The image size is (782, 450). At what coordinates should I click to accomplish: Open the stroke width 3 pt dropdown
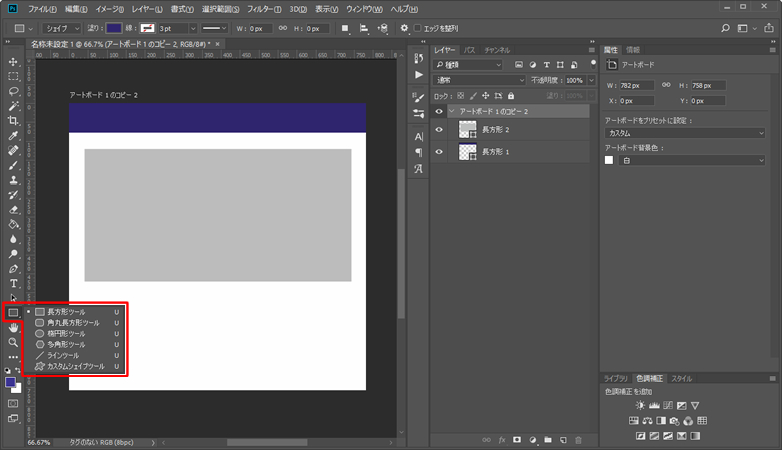[193, 28]
